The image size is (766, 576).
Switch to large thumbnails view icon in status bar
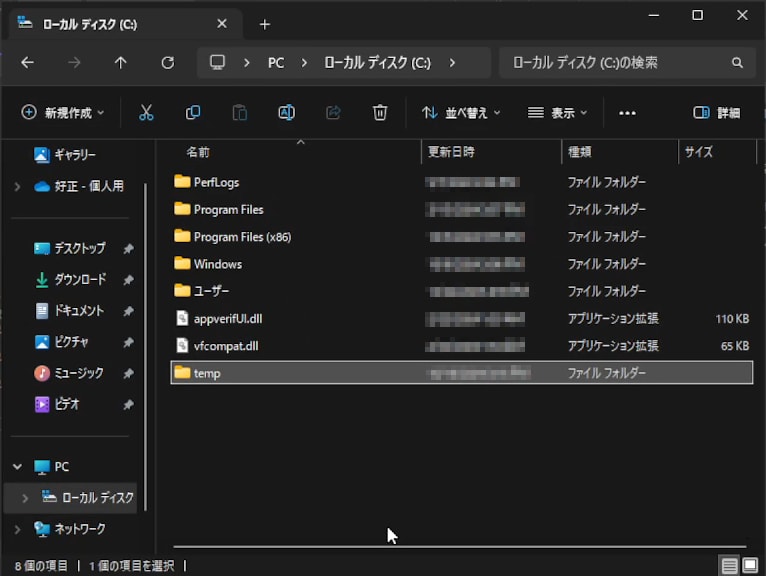tap(750, 566)
